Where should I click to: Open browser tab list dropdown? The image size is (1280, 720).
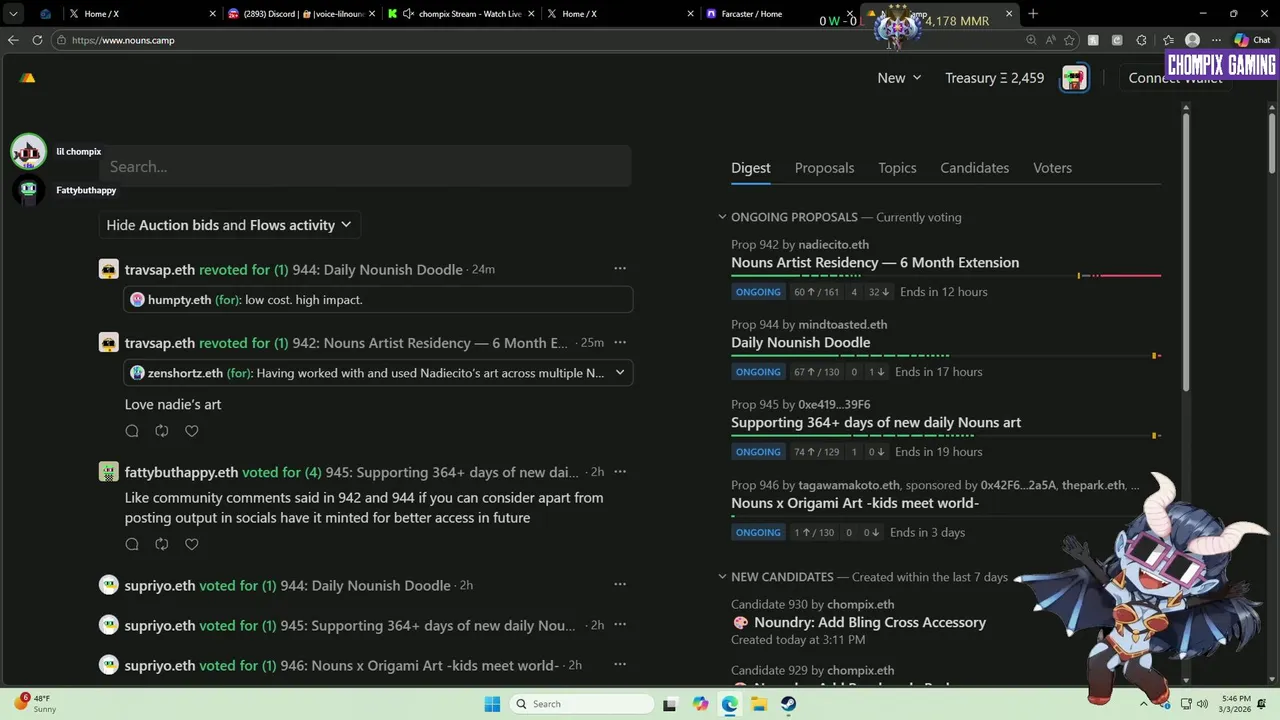pos(13,14)
